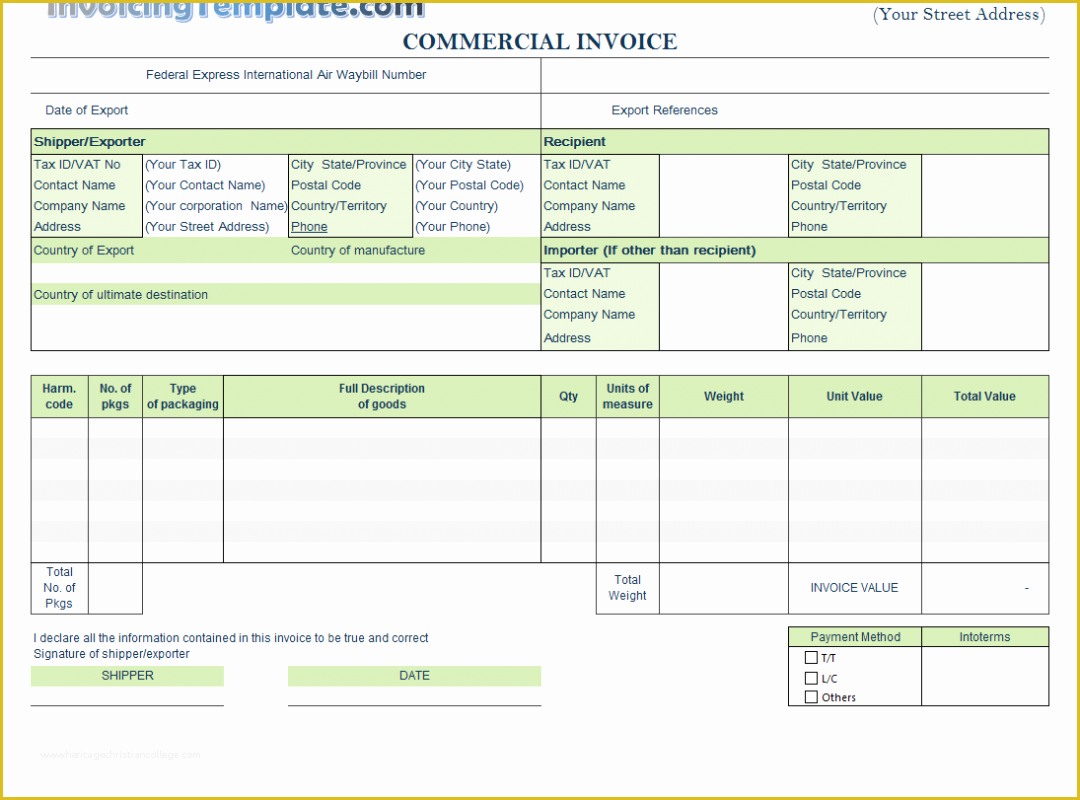Click the Units of measure column header
Image resolution: width=1080 pixels, height=800 pixels.
click(627, 396)
